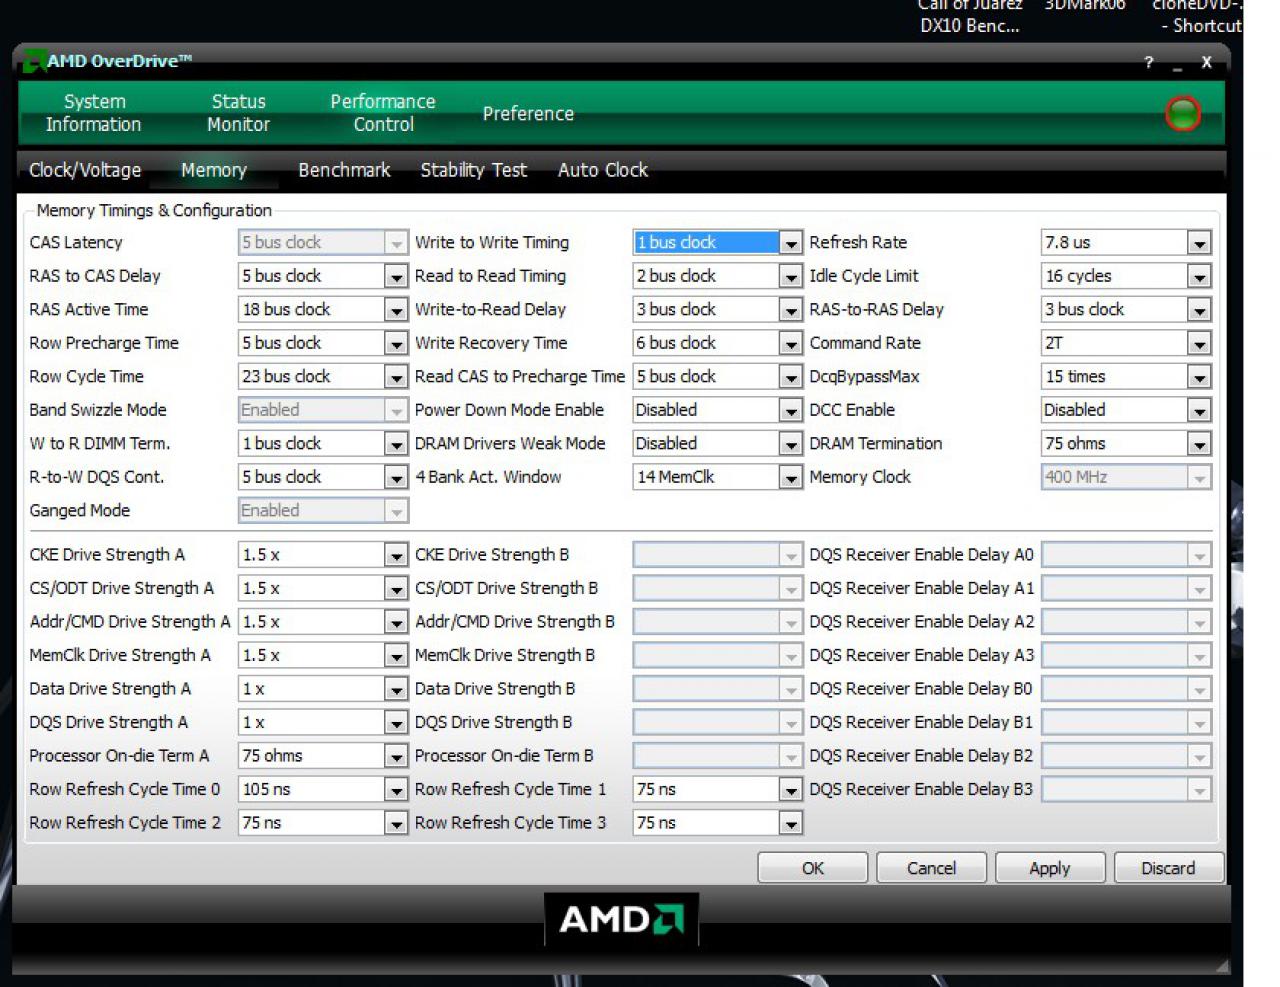
Task: Expand the RAS-to-RAS Delay dropdown
Action: [x=1199, y=310]
